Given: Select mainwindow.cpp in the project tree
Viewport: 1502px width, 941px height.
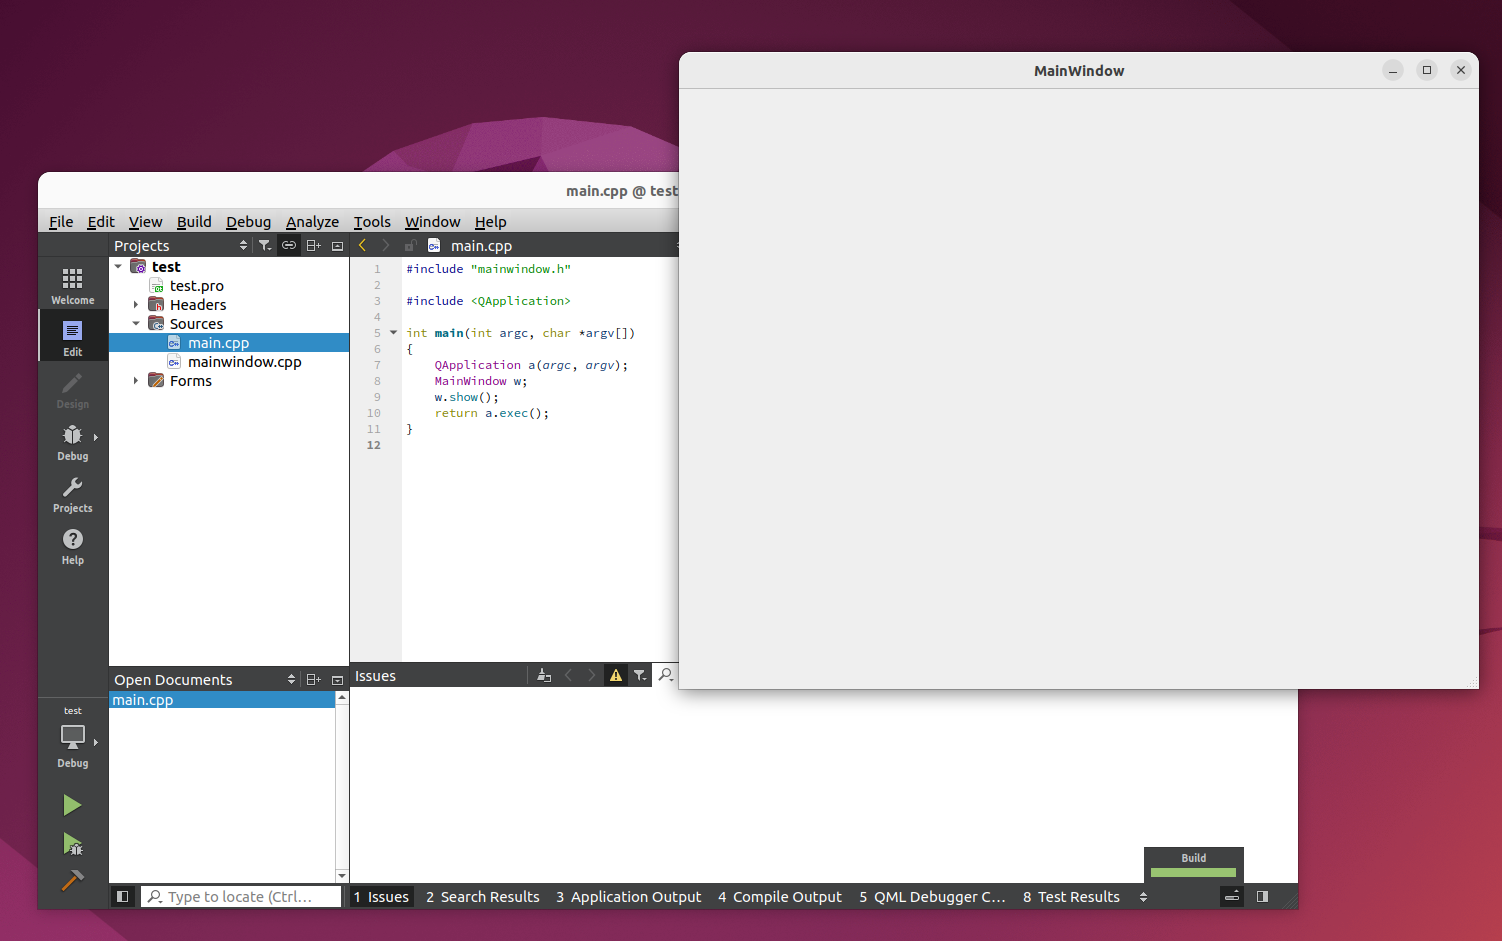Looking at the screenshot, I should coord(244,362).
